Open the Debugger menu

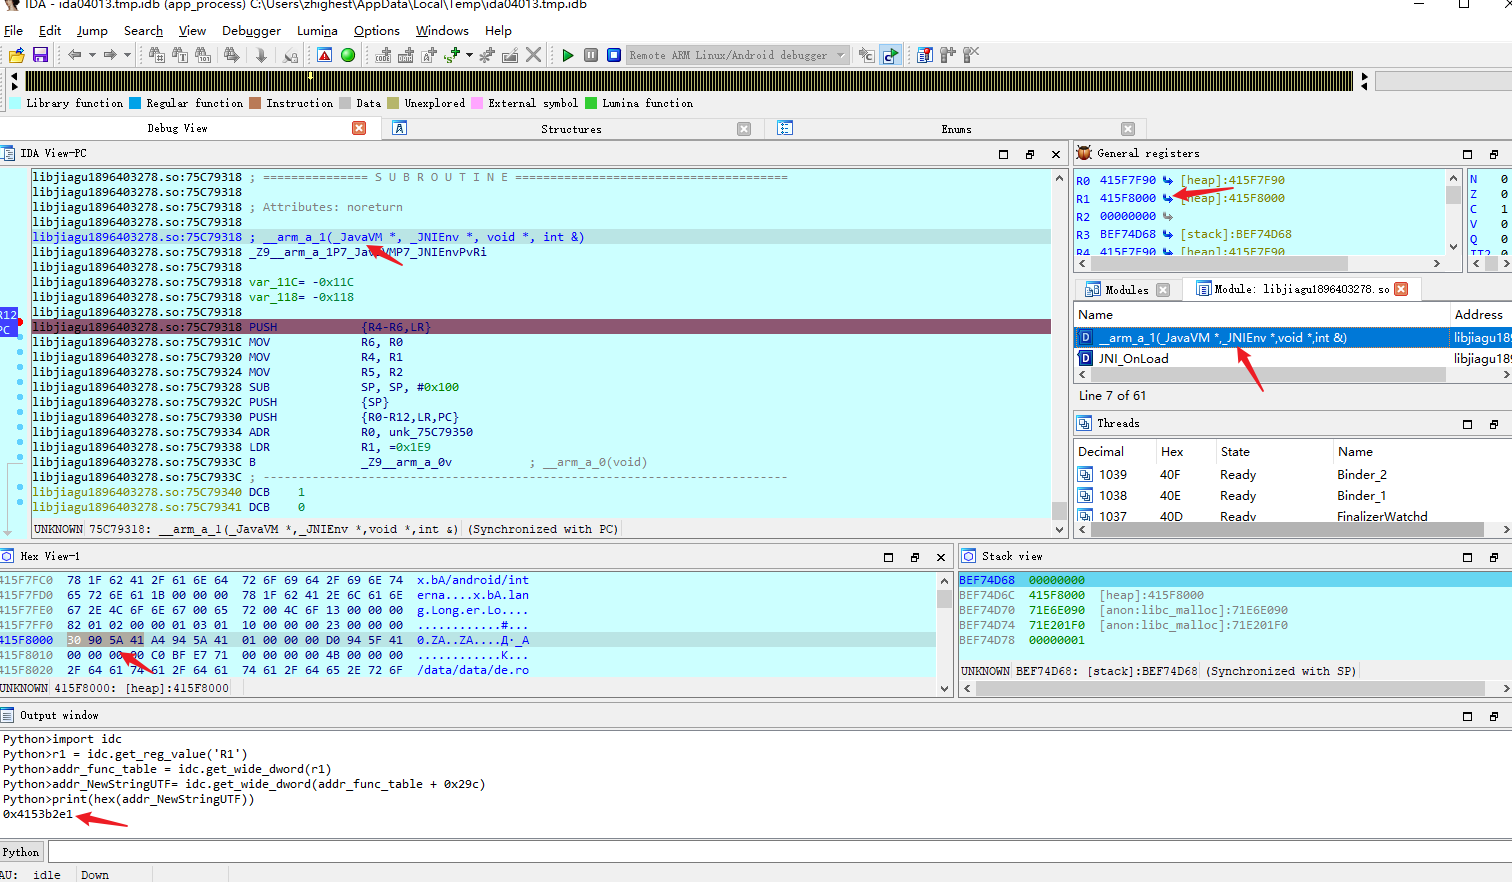pyautogui.click(x=251, y=31)
